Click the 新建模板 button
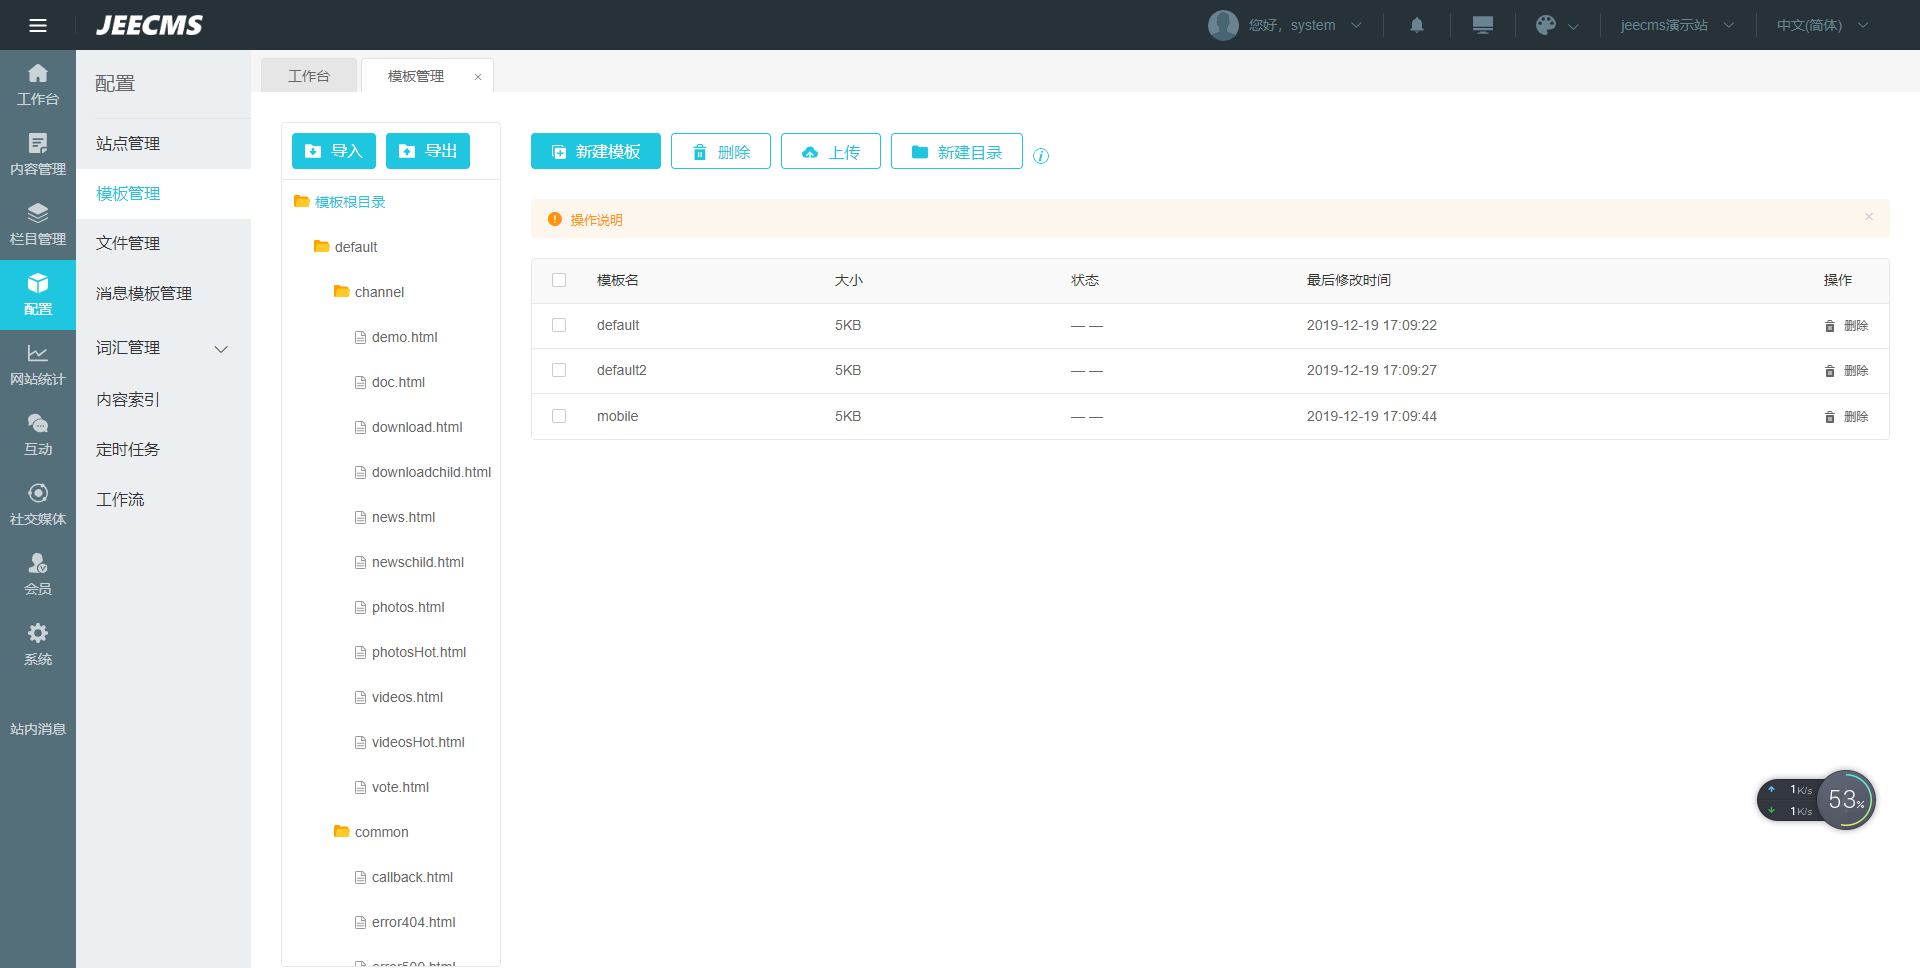The image size is (1920, 968). coord(596,151)
